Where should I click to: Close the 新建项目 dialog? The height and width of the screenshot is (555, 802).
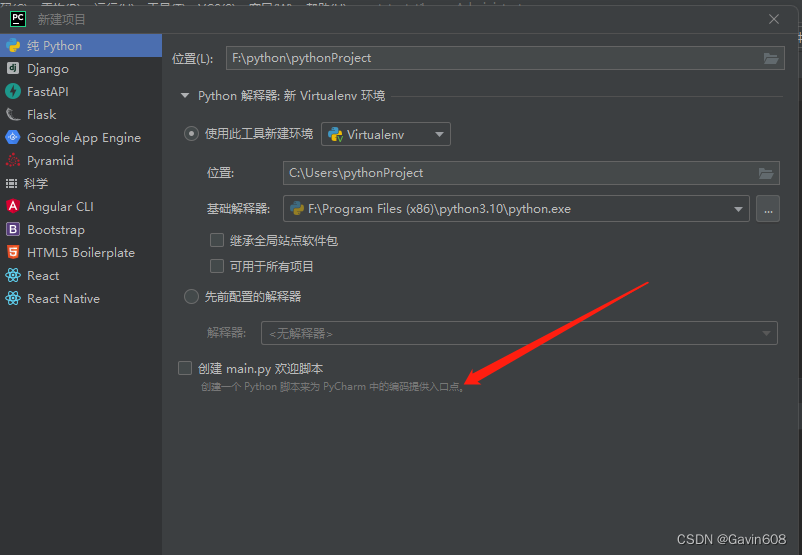(x=774, y=19)
